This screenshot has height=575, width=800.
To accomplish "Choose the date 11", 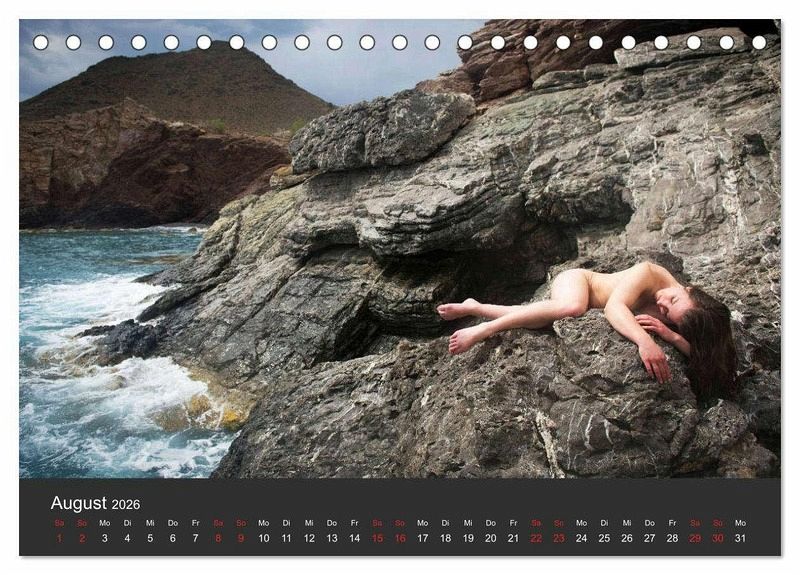I will (286, 538).
